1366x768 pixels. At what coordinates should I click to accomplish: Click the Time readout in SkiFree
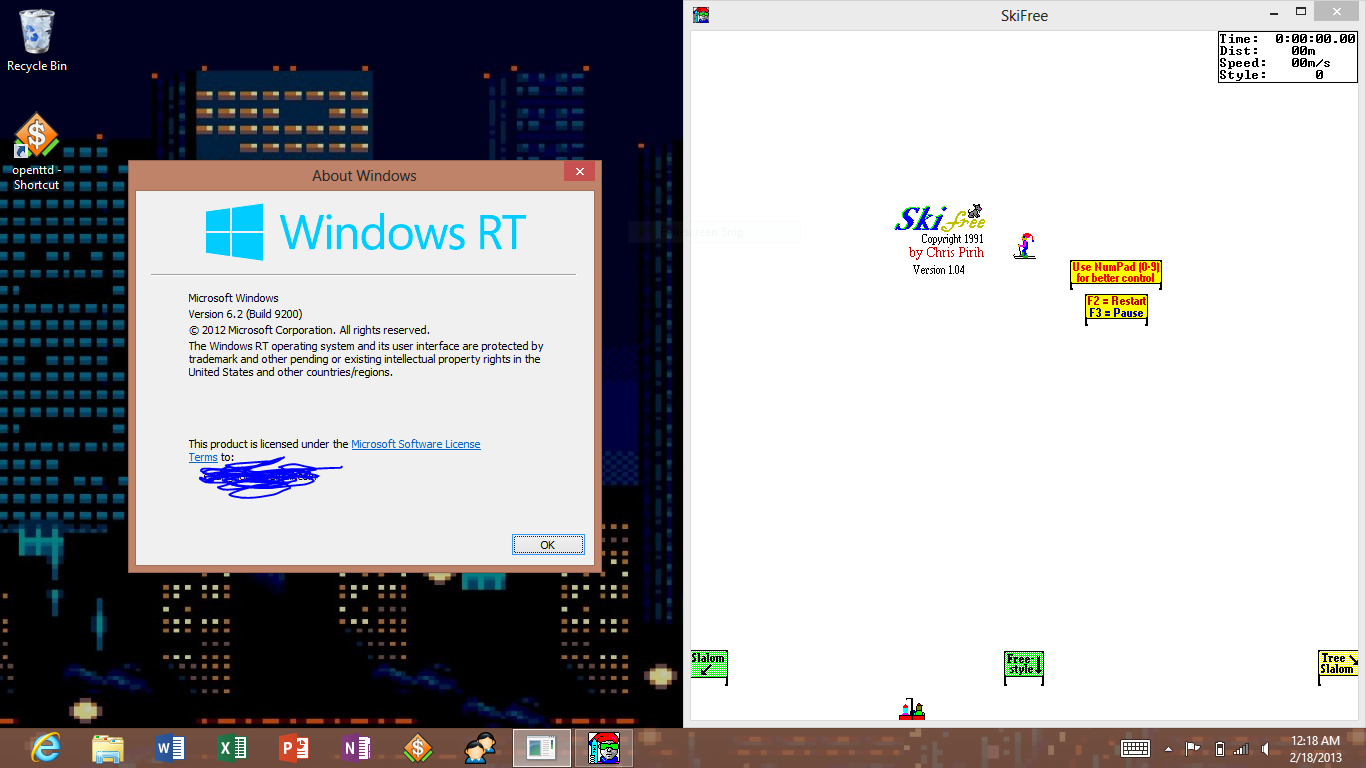point(1288,39)
